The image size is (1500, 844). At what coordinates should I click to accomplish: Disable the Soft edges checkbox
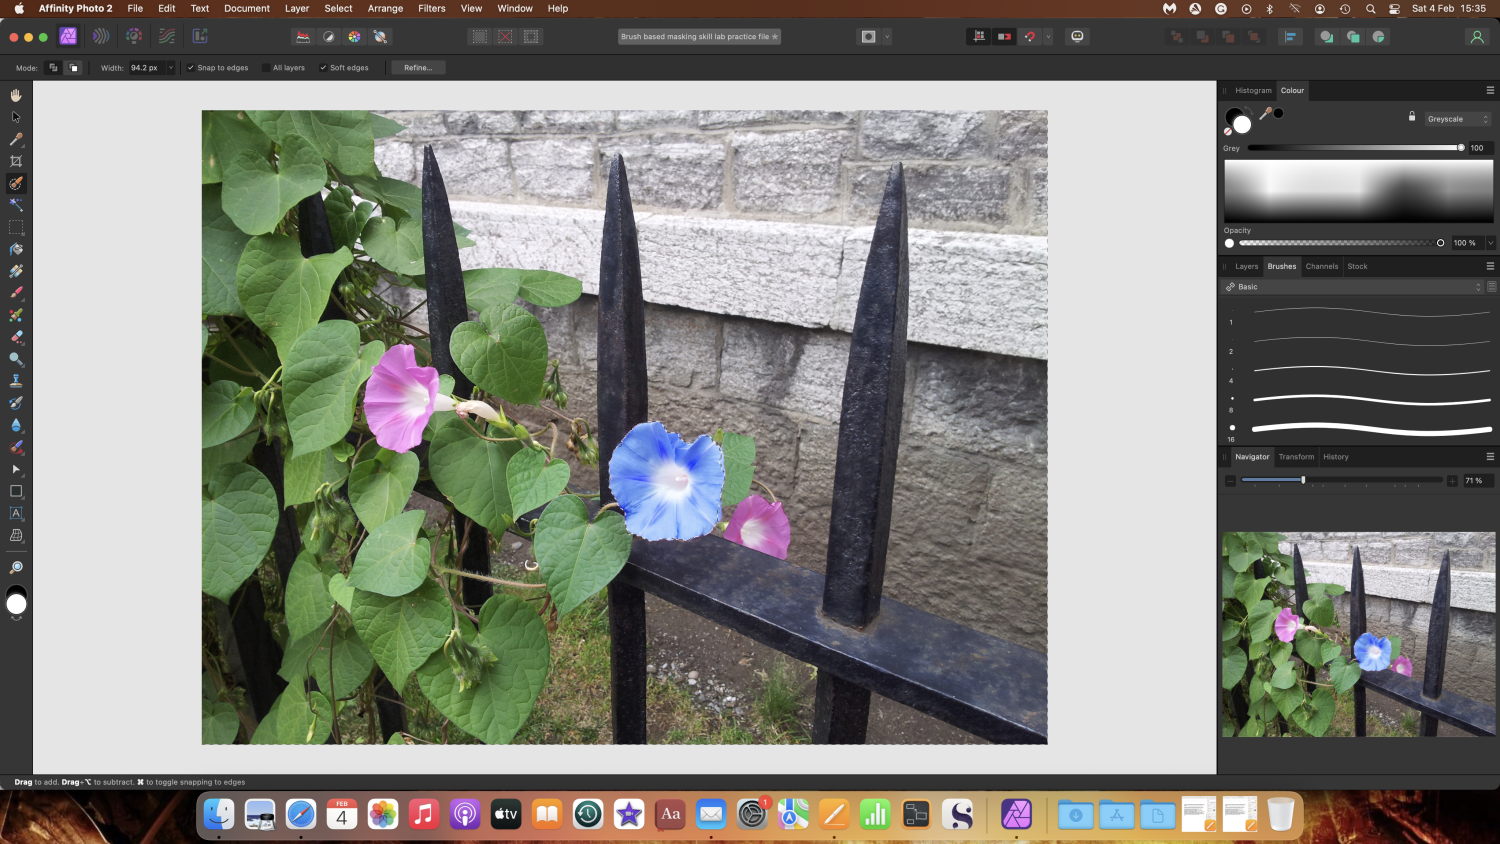[x=321, y=68]
